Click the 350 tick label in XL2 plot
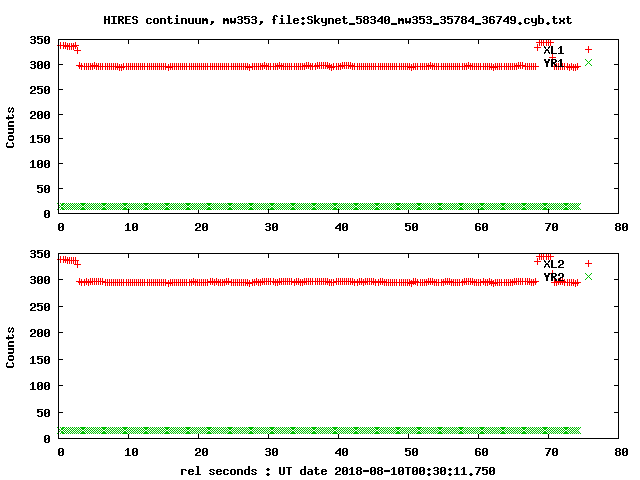The image size is (640, 480). tap(40, 254)
